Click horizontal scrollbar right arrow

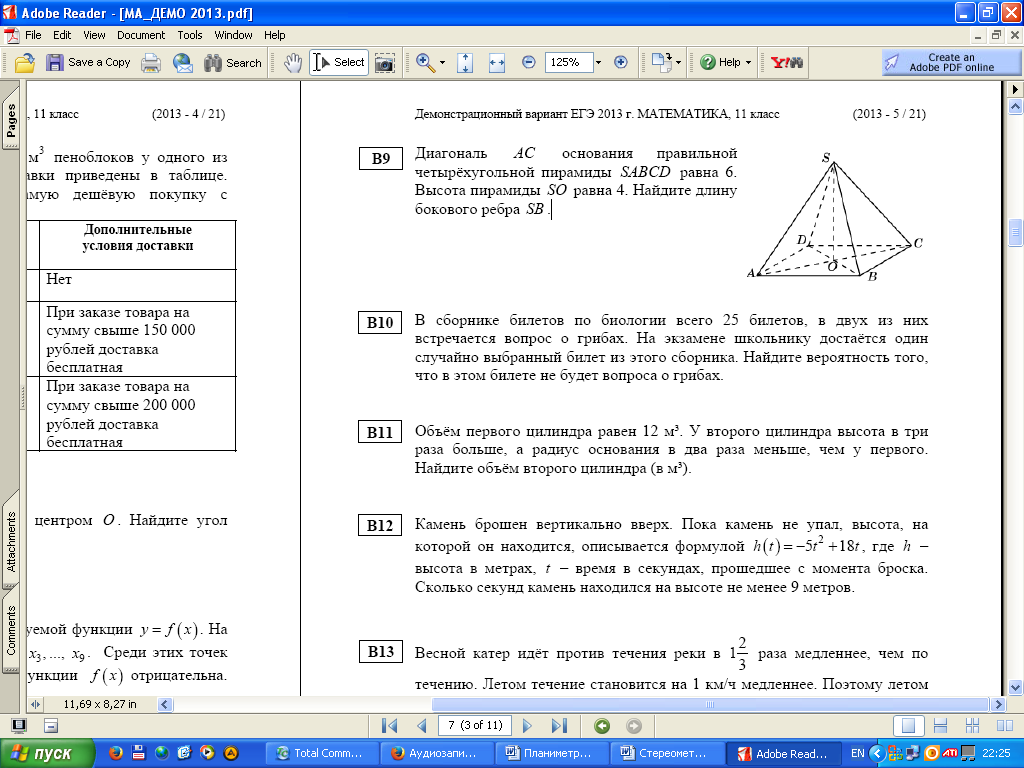(997, 705)
